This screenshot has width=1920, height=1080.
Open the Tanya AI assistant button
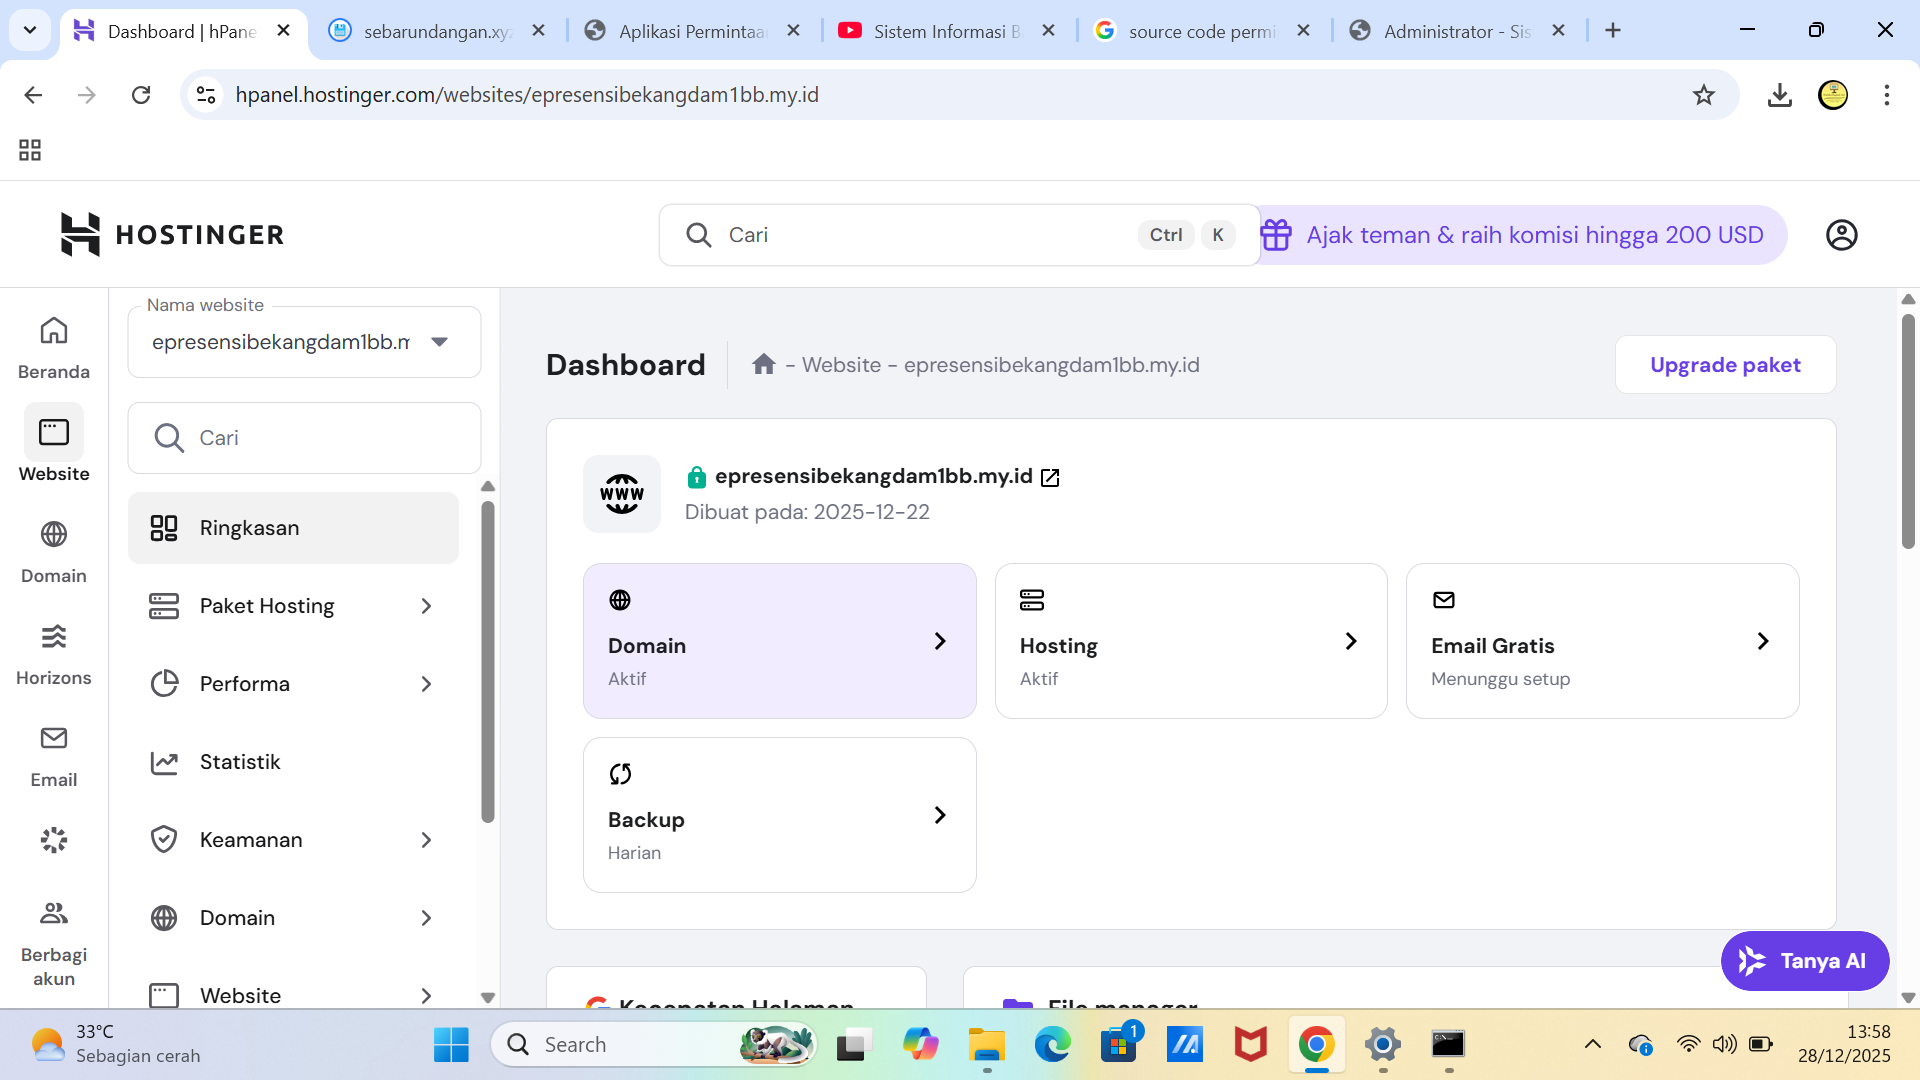[x=1804, y=961]
